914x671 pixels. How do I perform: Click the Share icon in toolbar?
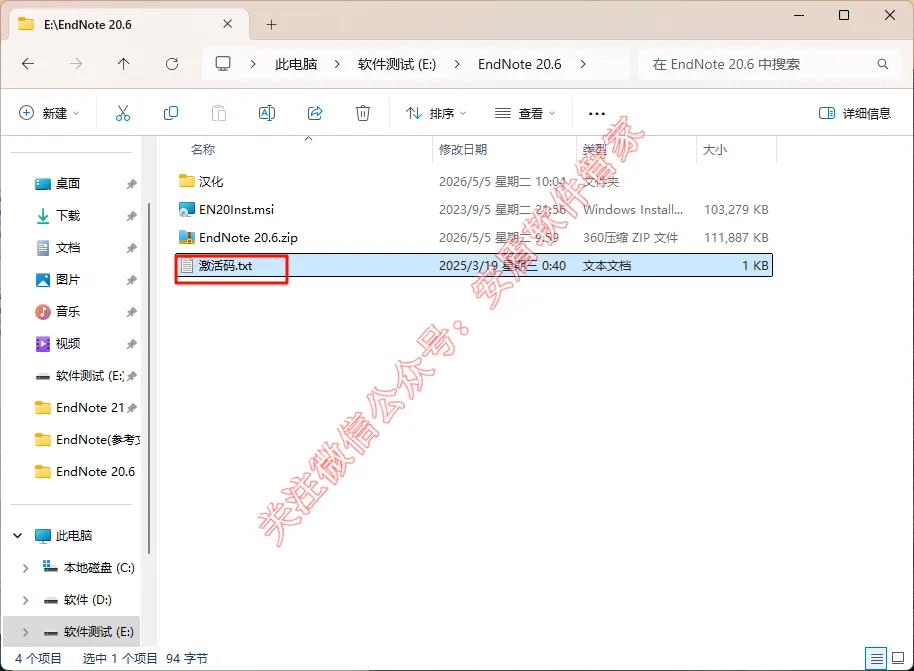tap(315, 113)
